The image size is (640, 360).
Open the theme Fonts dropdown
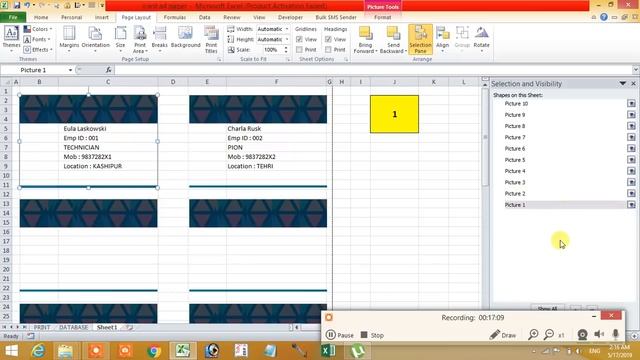click(37, 39)
